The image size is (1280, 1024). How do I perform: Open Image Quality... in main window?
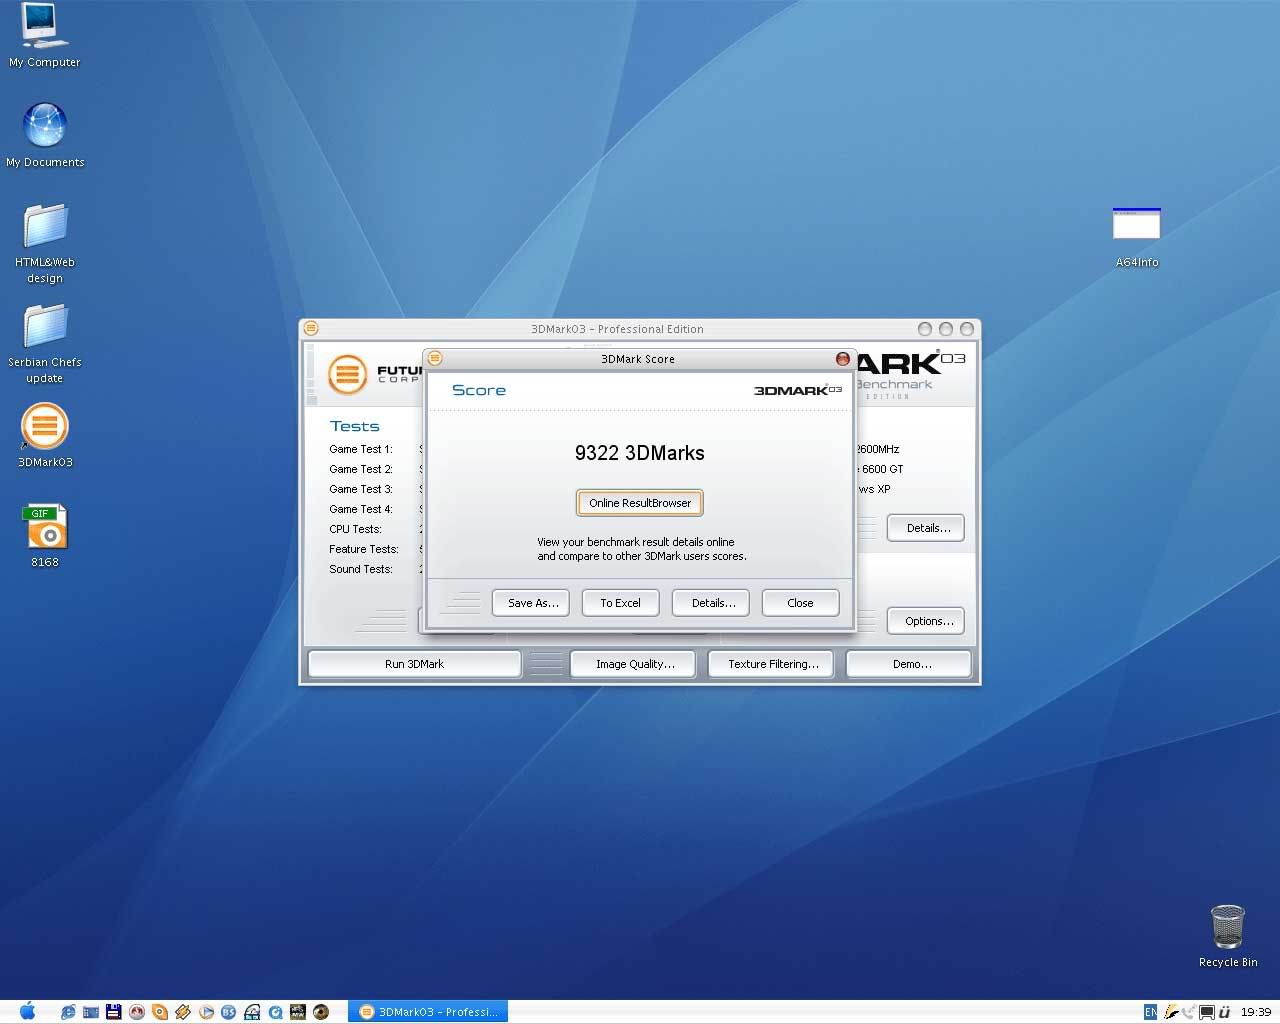coord(633,664)
